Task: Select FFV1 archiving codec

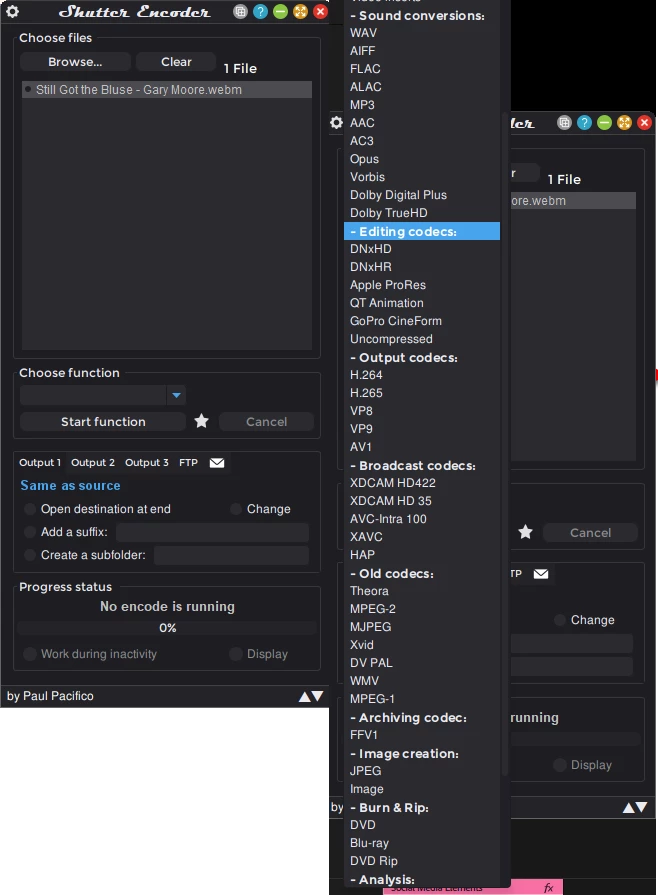Action: click(364, 735)
